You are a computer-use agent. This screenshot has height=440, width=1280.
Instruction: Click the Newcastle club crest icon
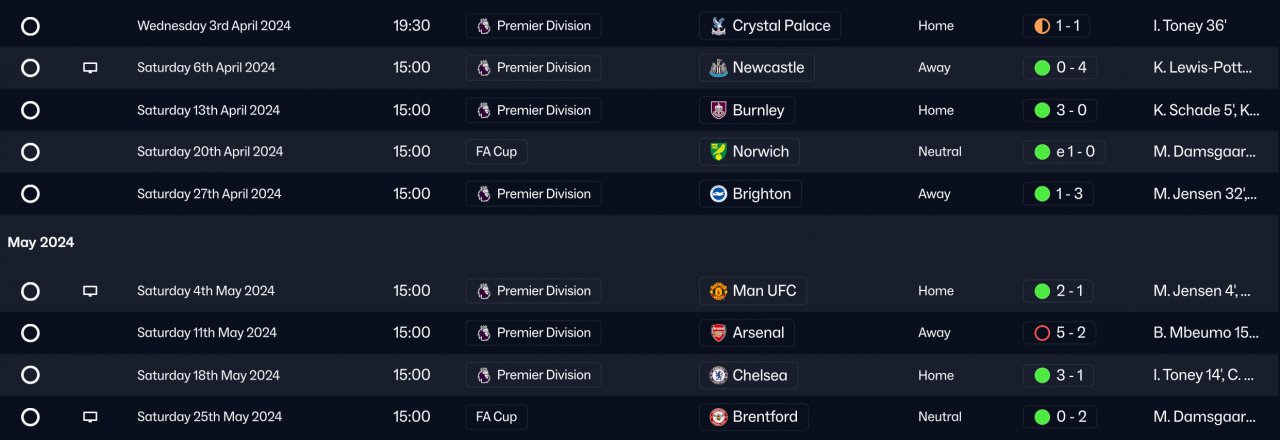[717, 68]
